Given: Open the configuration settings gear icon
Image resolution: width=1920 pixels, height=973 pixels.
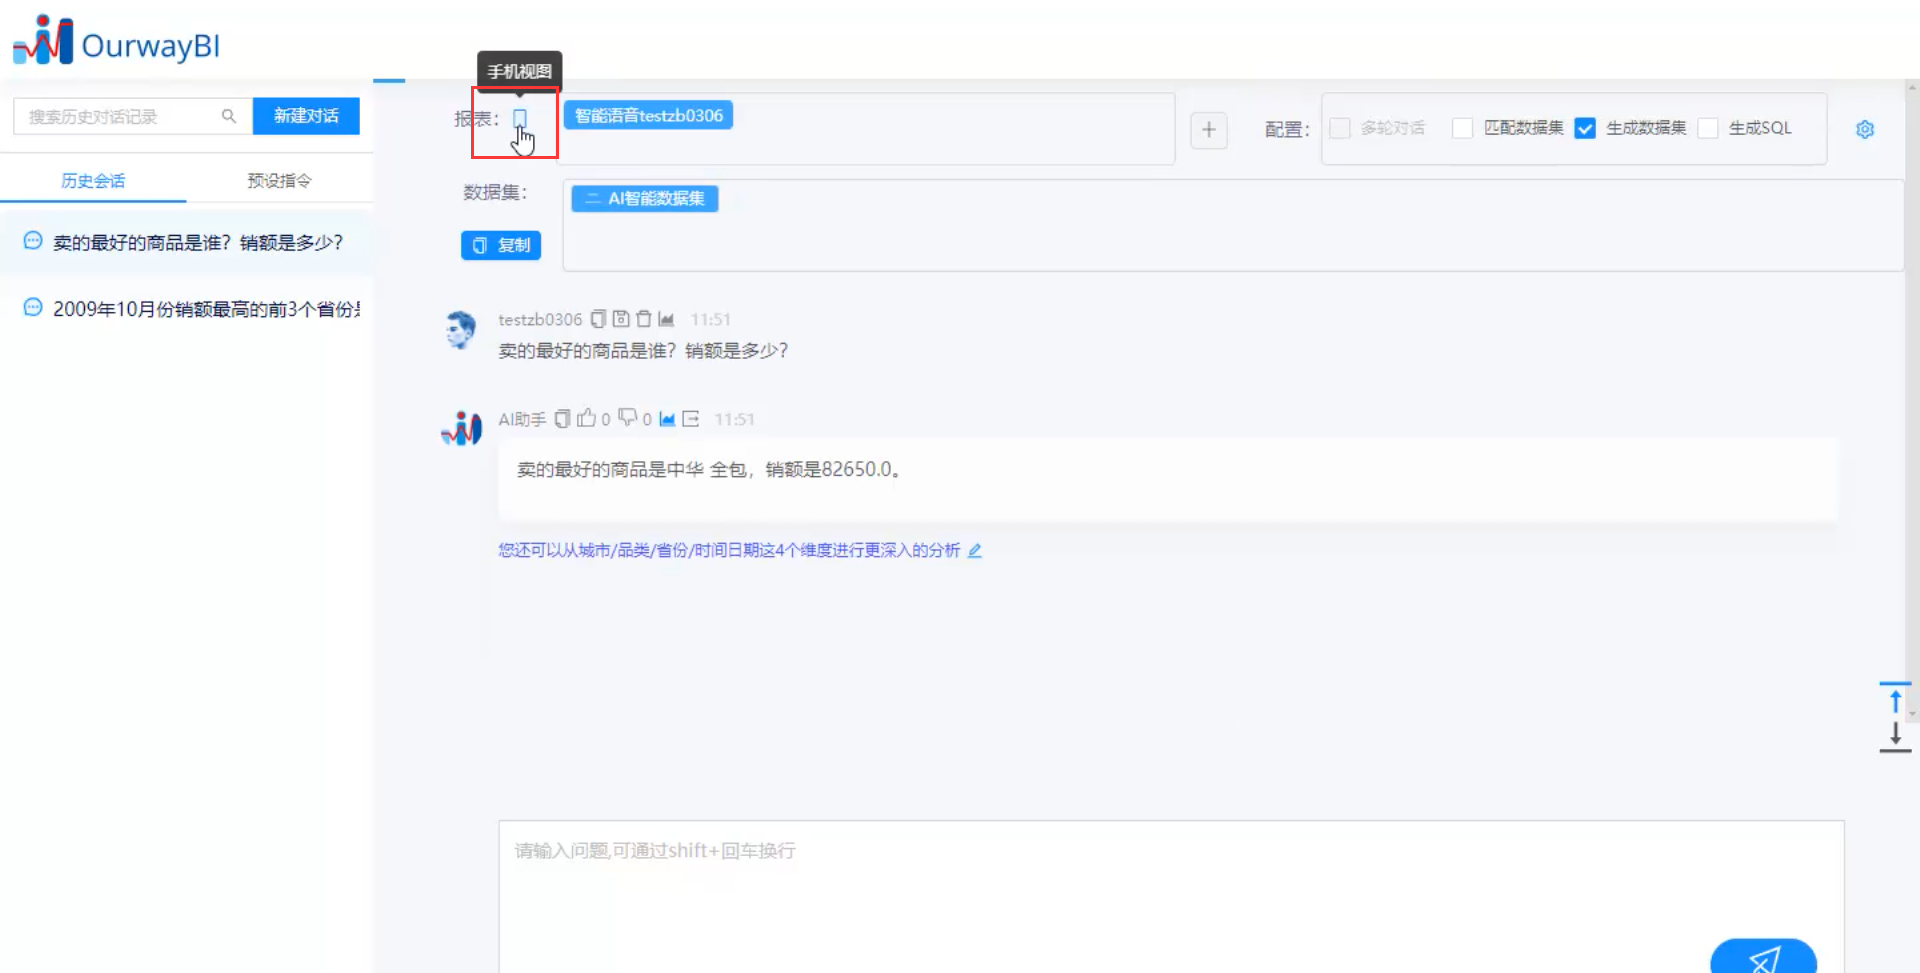Looking at the screenshot, I should click(1864, 130).
